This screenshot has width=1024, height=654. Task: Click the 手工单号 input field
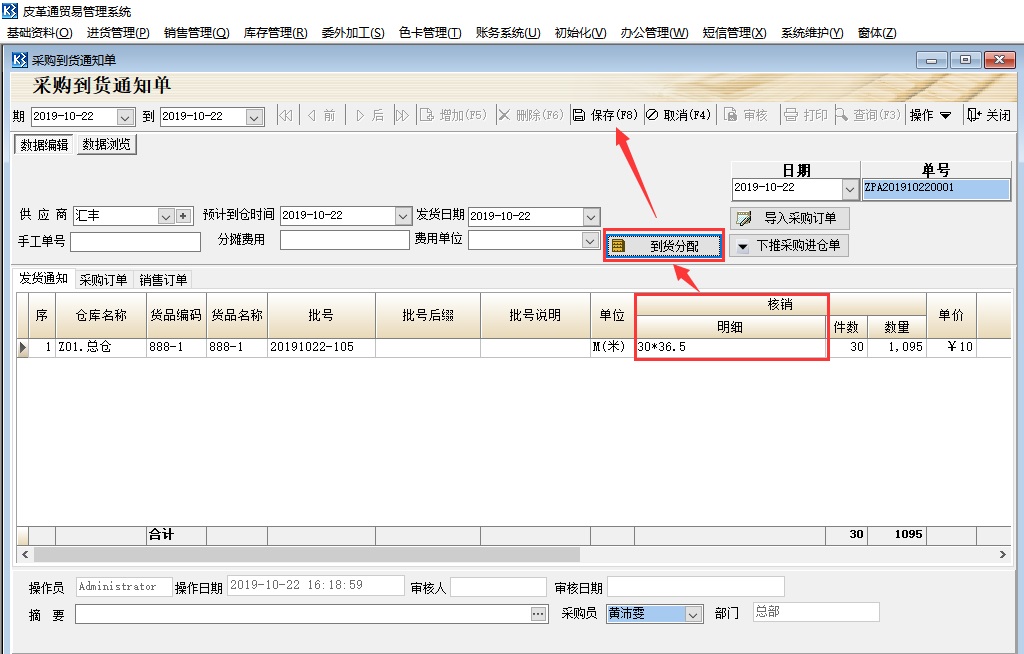point(135,241)
